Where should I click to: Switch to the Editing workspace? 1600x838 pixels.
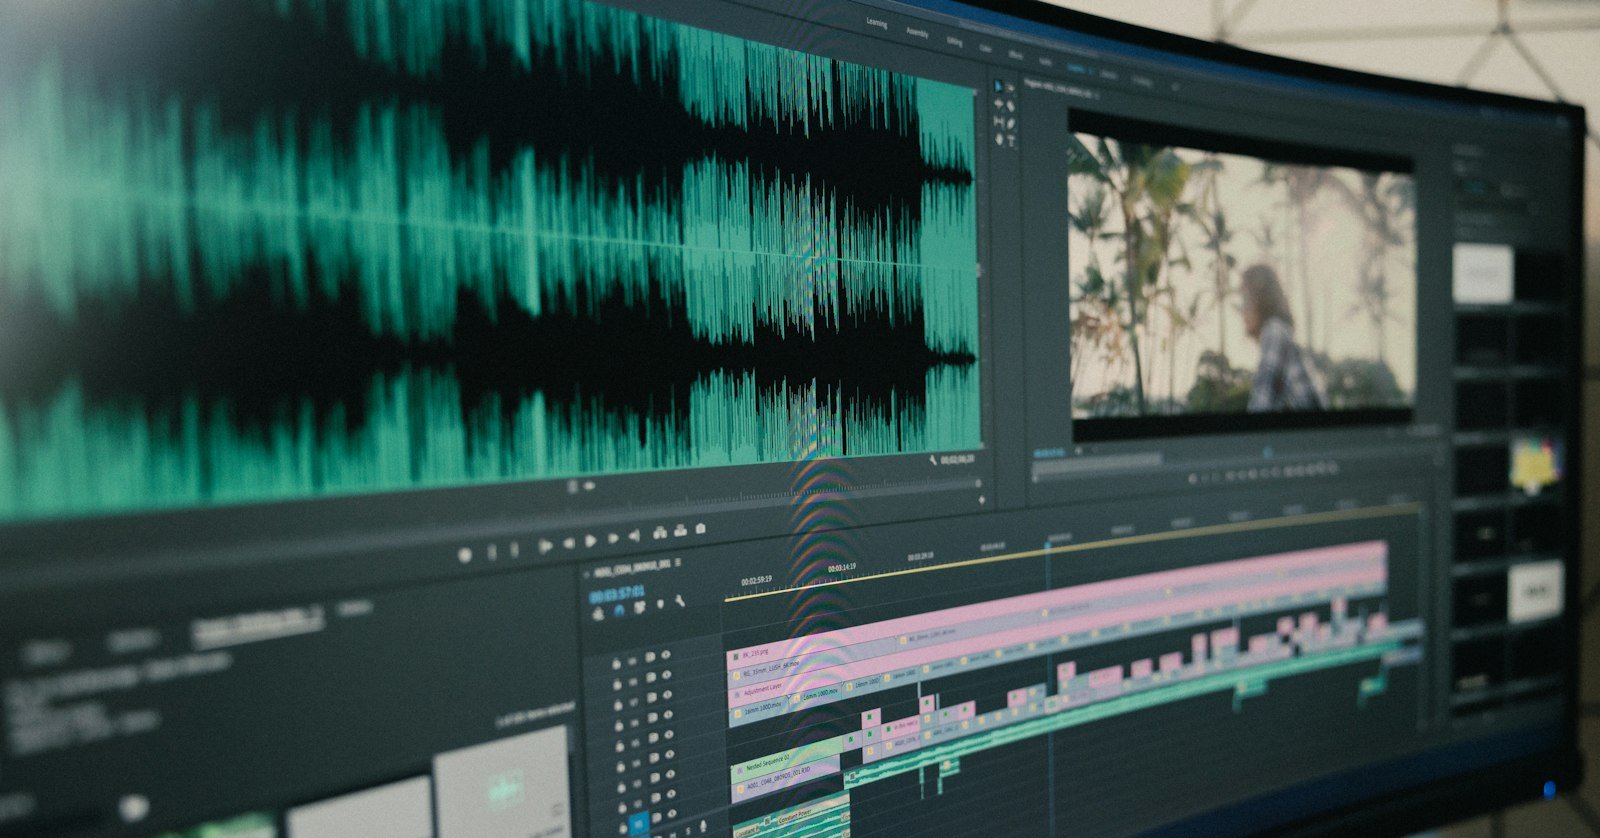tap(954, 42)
